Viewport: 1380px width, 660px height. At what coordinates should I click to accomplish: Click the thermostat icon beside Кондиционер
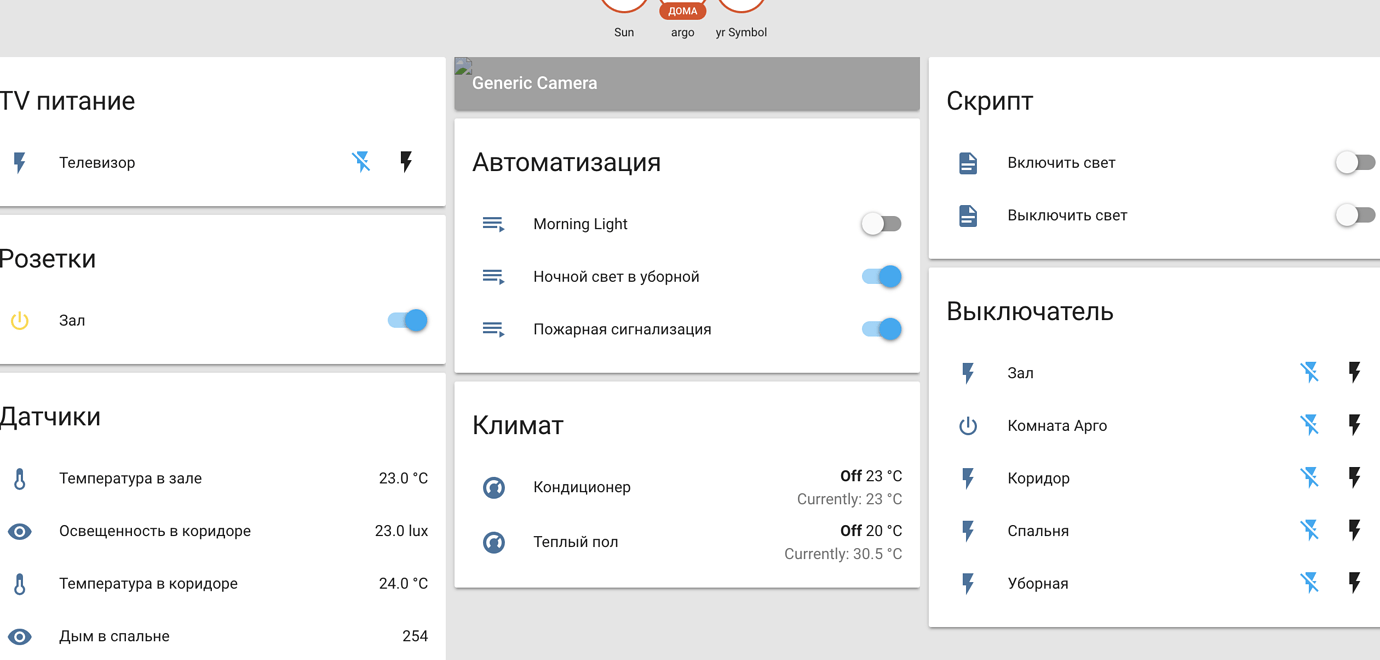(493, 487)
